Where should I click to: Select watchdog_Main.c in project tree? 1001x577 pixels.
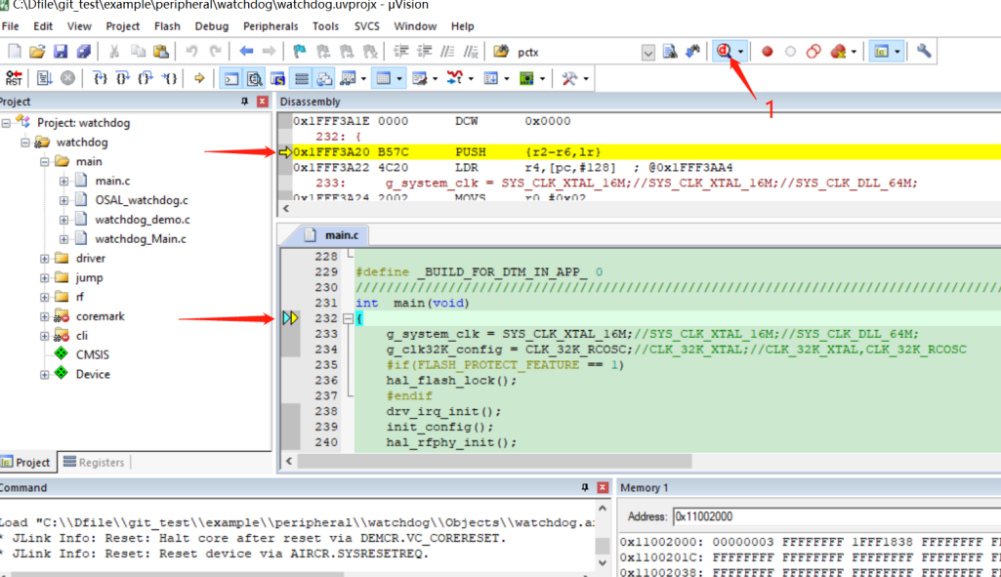(x=140, y=239)
